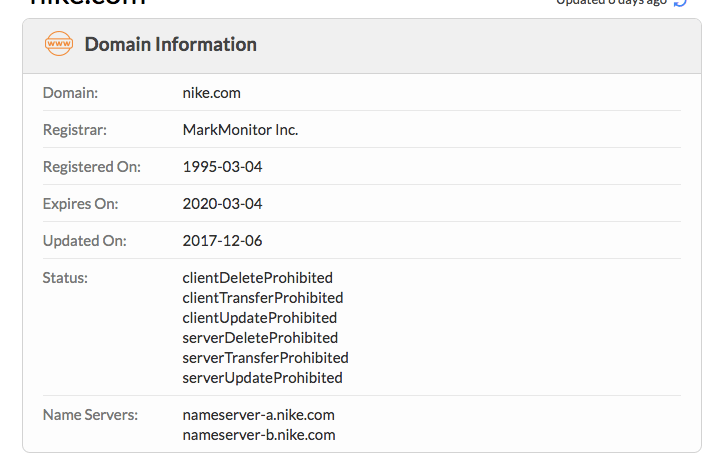716x463 pixels.
Task: Click nameserver-a.nike.com name server
Action: [x=258, y=415]
